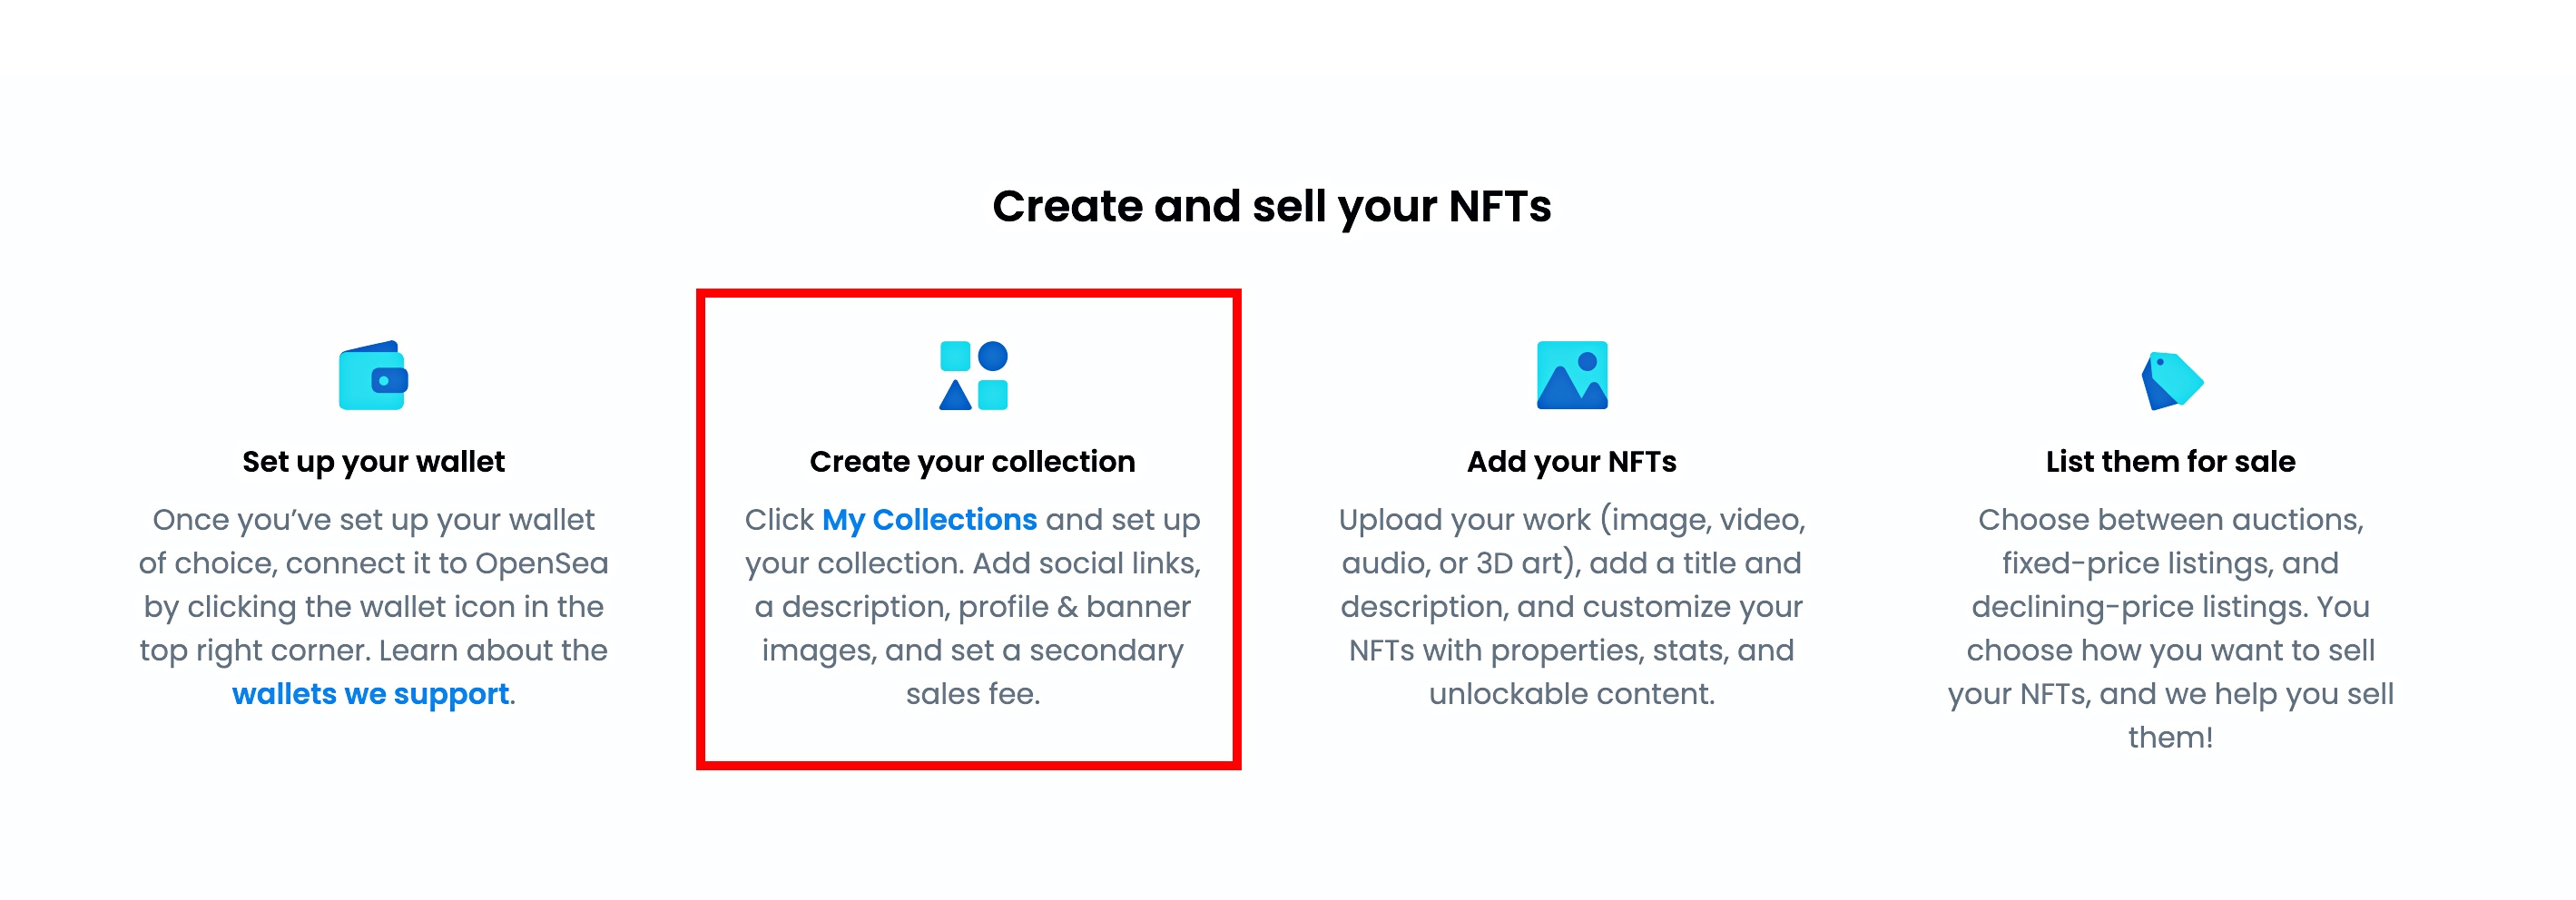
Task: Click the final 'them!' word
Action: (2170, 738)
